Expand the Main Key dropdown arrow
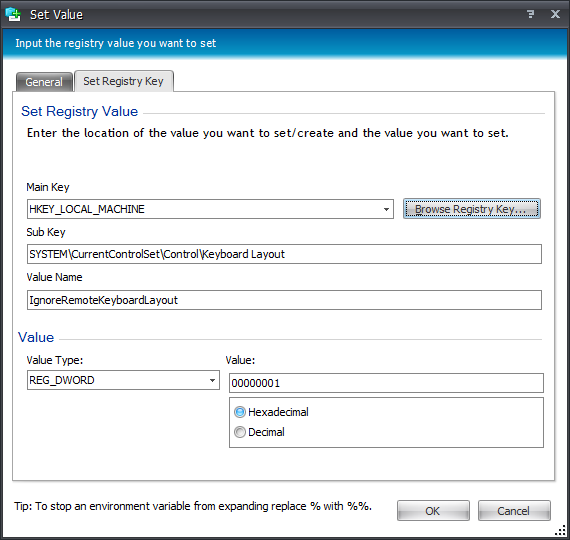This screenshot has height=540, width=570. pos(386,209)
